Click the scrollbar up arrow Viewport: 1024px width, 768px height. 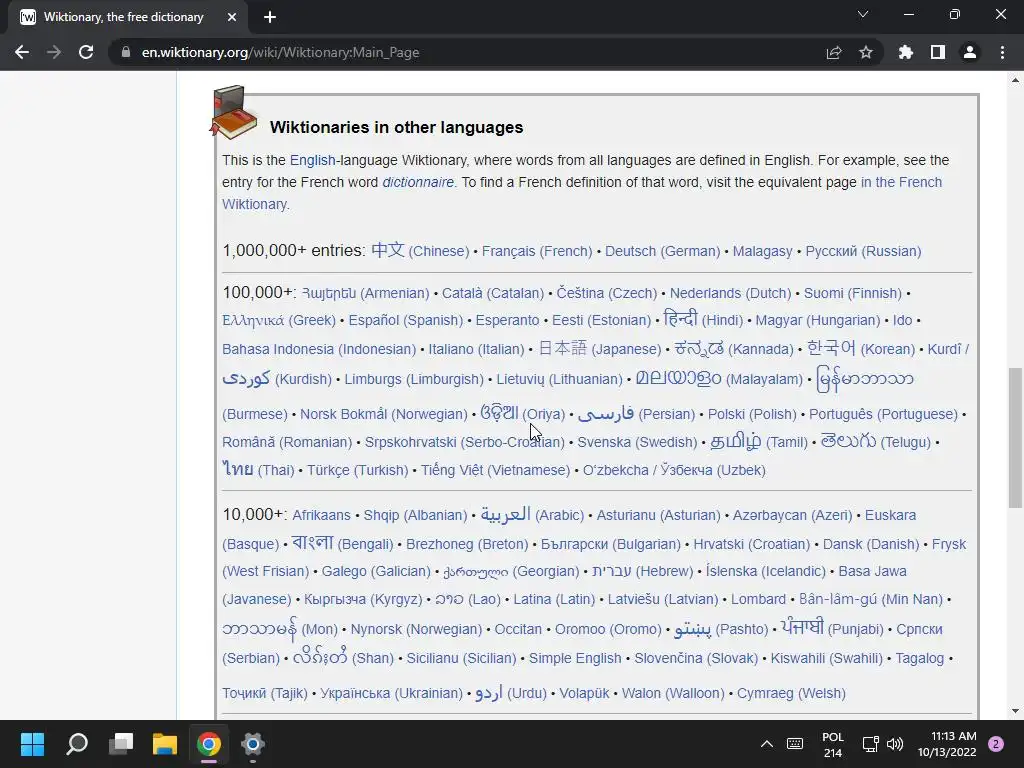click(1016, 81)
